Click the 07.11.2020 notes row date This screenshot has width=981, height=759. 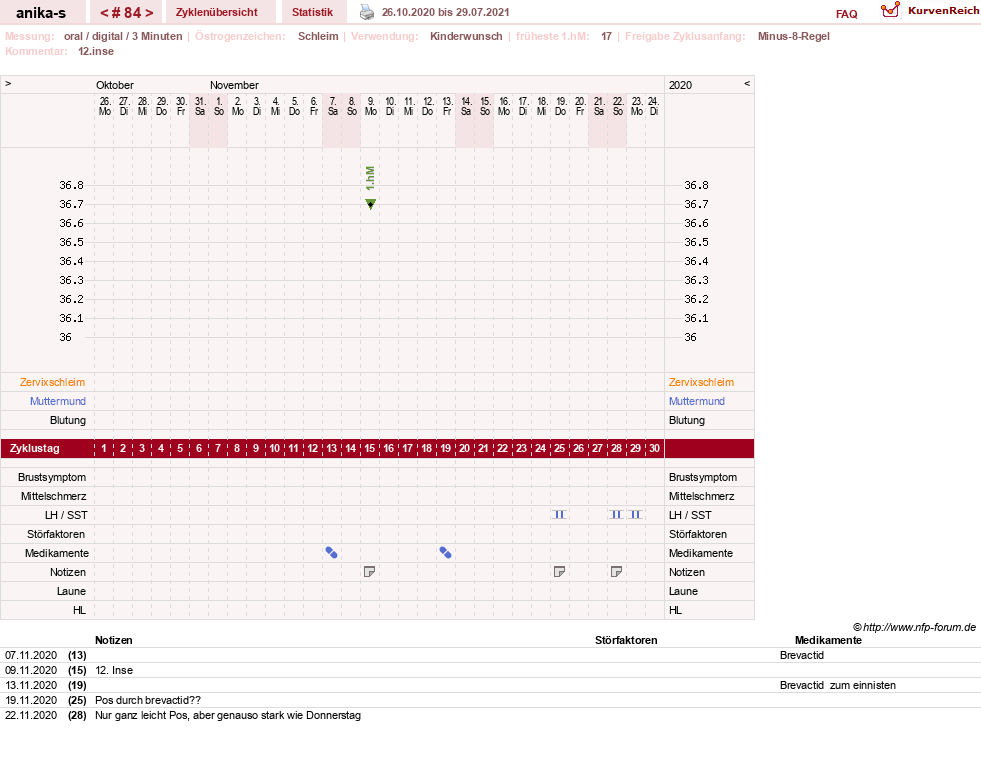click(31, 655)
